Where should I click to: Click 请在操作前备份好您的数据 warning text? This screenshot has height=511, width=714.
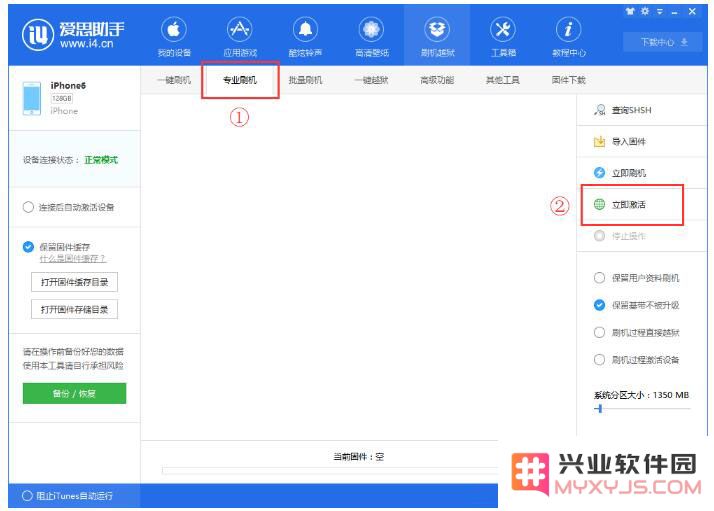tap(73, 352)
